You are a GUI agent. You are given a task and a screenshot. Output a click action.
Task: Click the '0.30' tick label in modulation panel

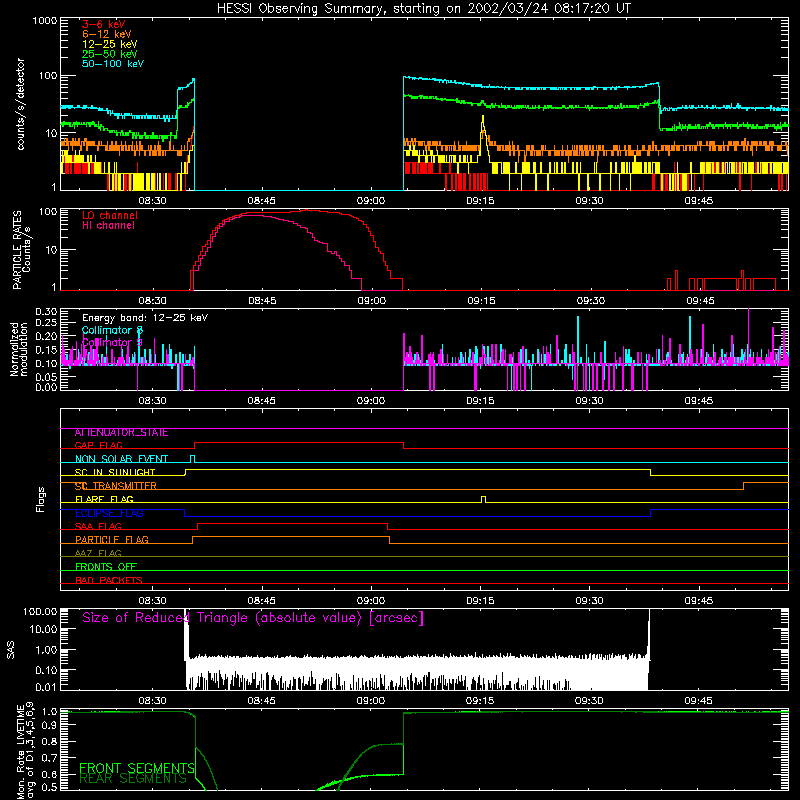[x=46, y=311]
